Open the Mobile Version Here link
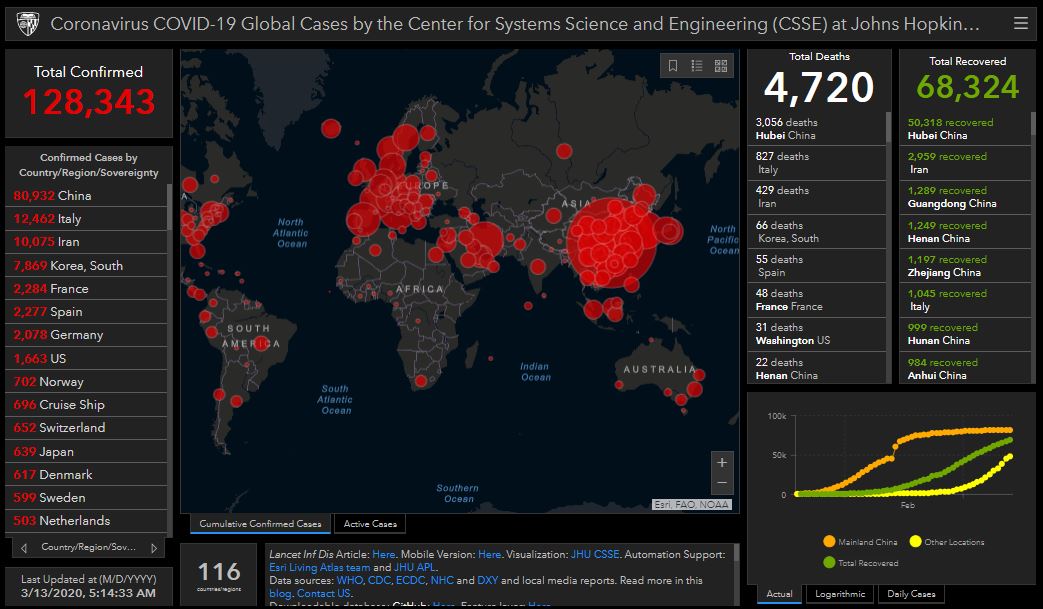The height and width of the screenshot is (609, 1043). (489, 554)
